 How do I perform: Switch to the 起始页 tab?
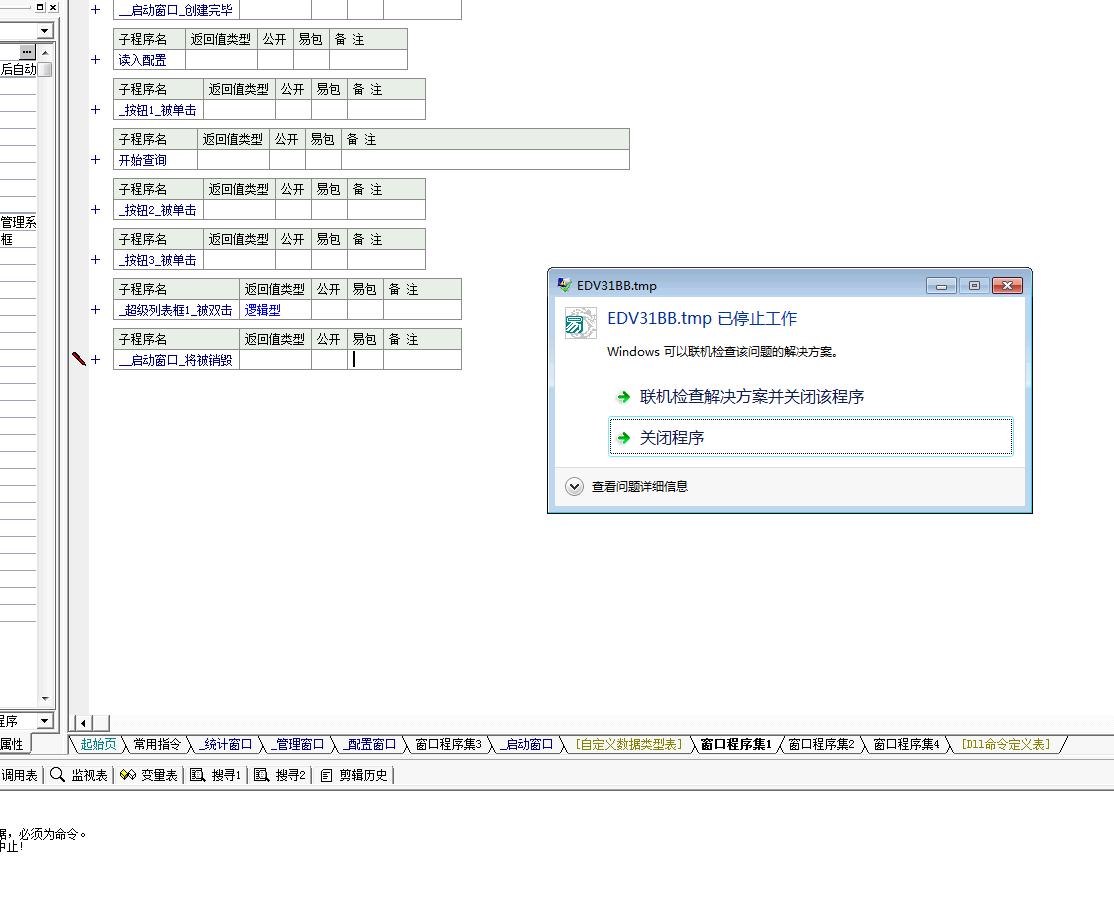[x=98, y=744]
